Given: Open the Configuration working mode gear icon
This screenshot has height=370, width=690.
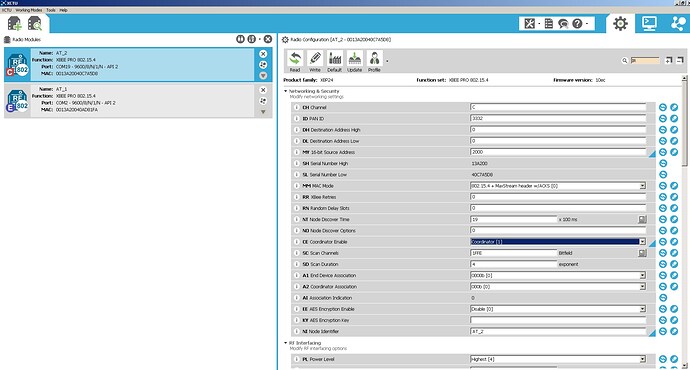Looking at the screenshot, I should tap(620, 23).
